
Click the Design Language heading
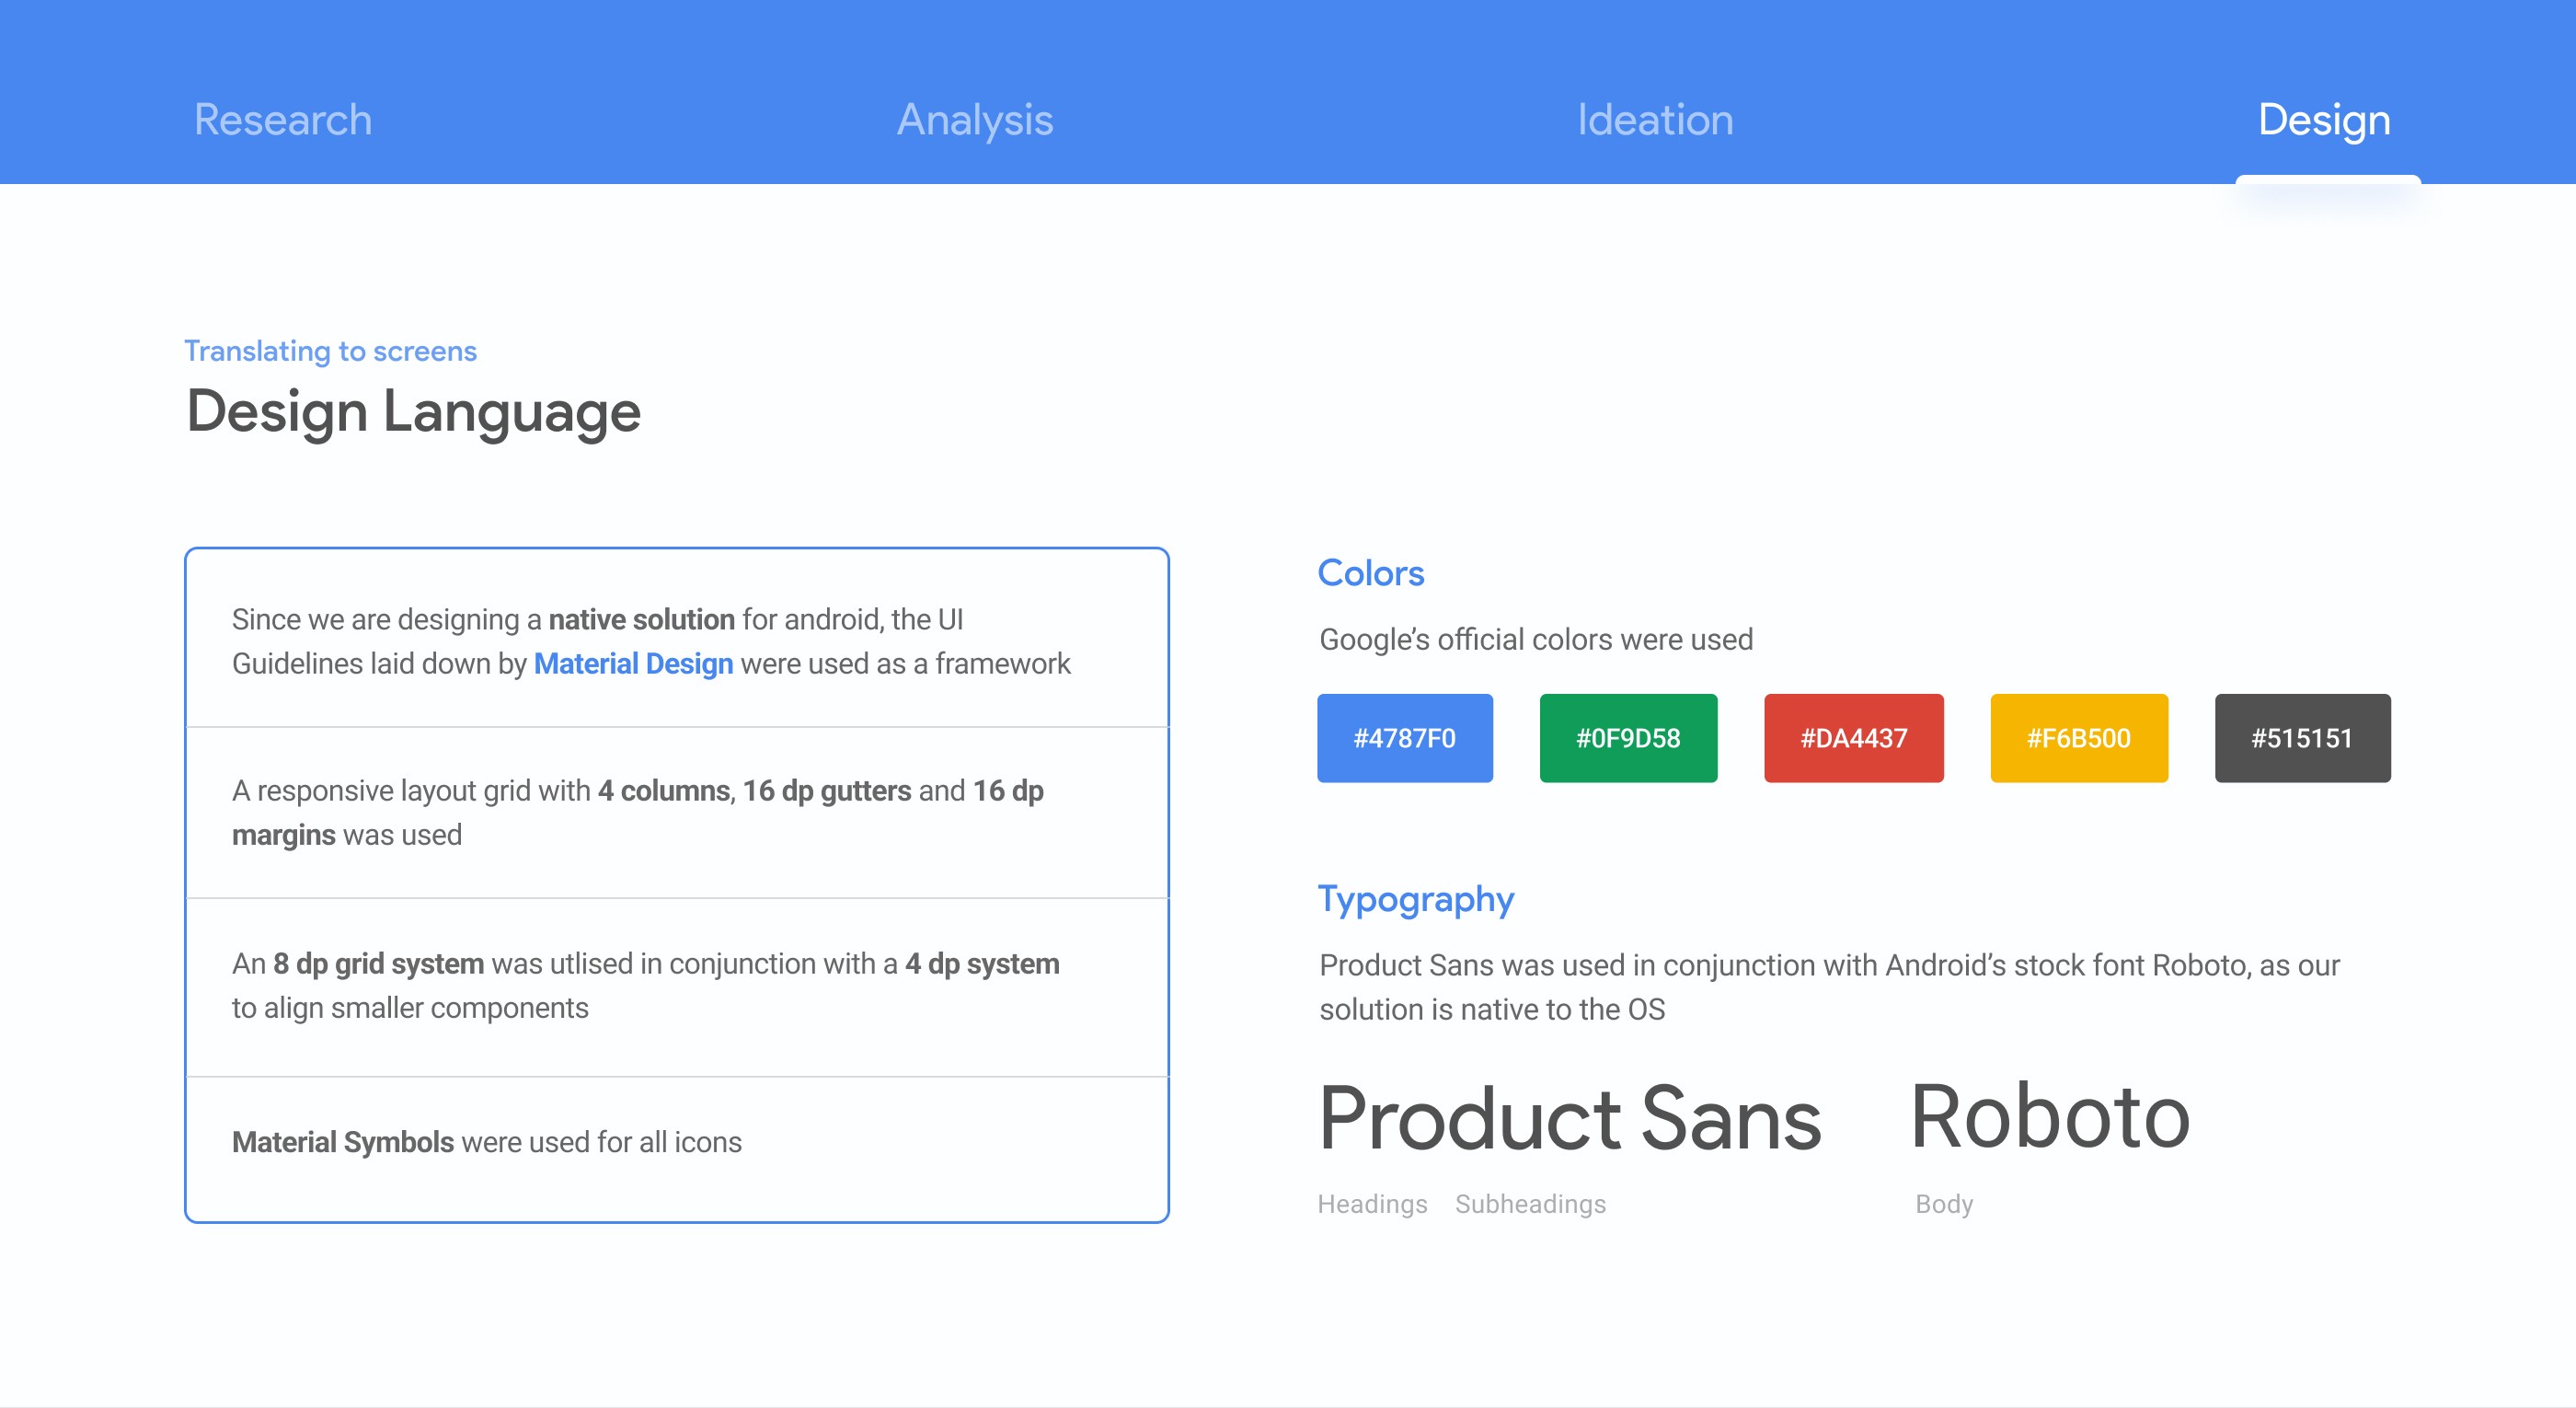tap(413, 412)
